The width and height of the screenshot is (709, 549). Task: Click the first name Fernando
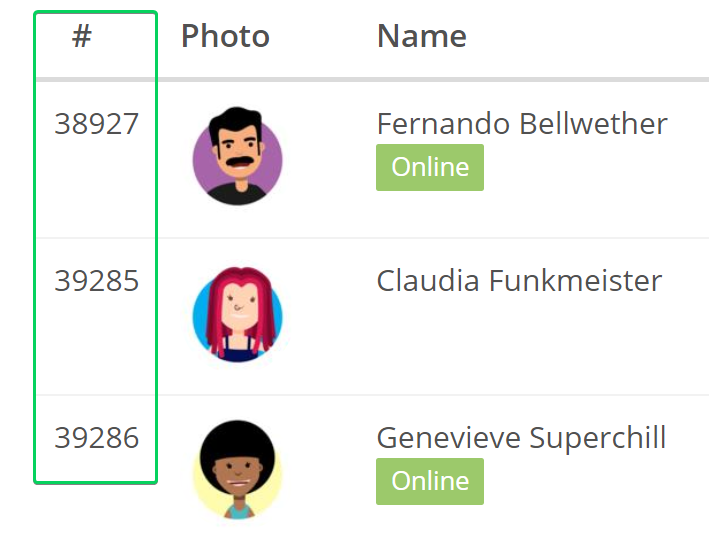coord(443,124)
